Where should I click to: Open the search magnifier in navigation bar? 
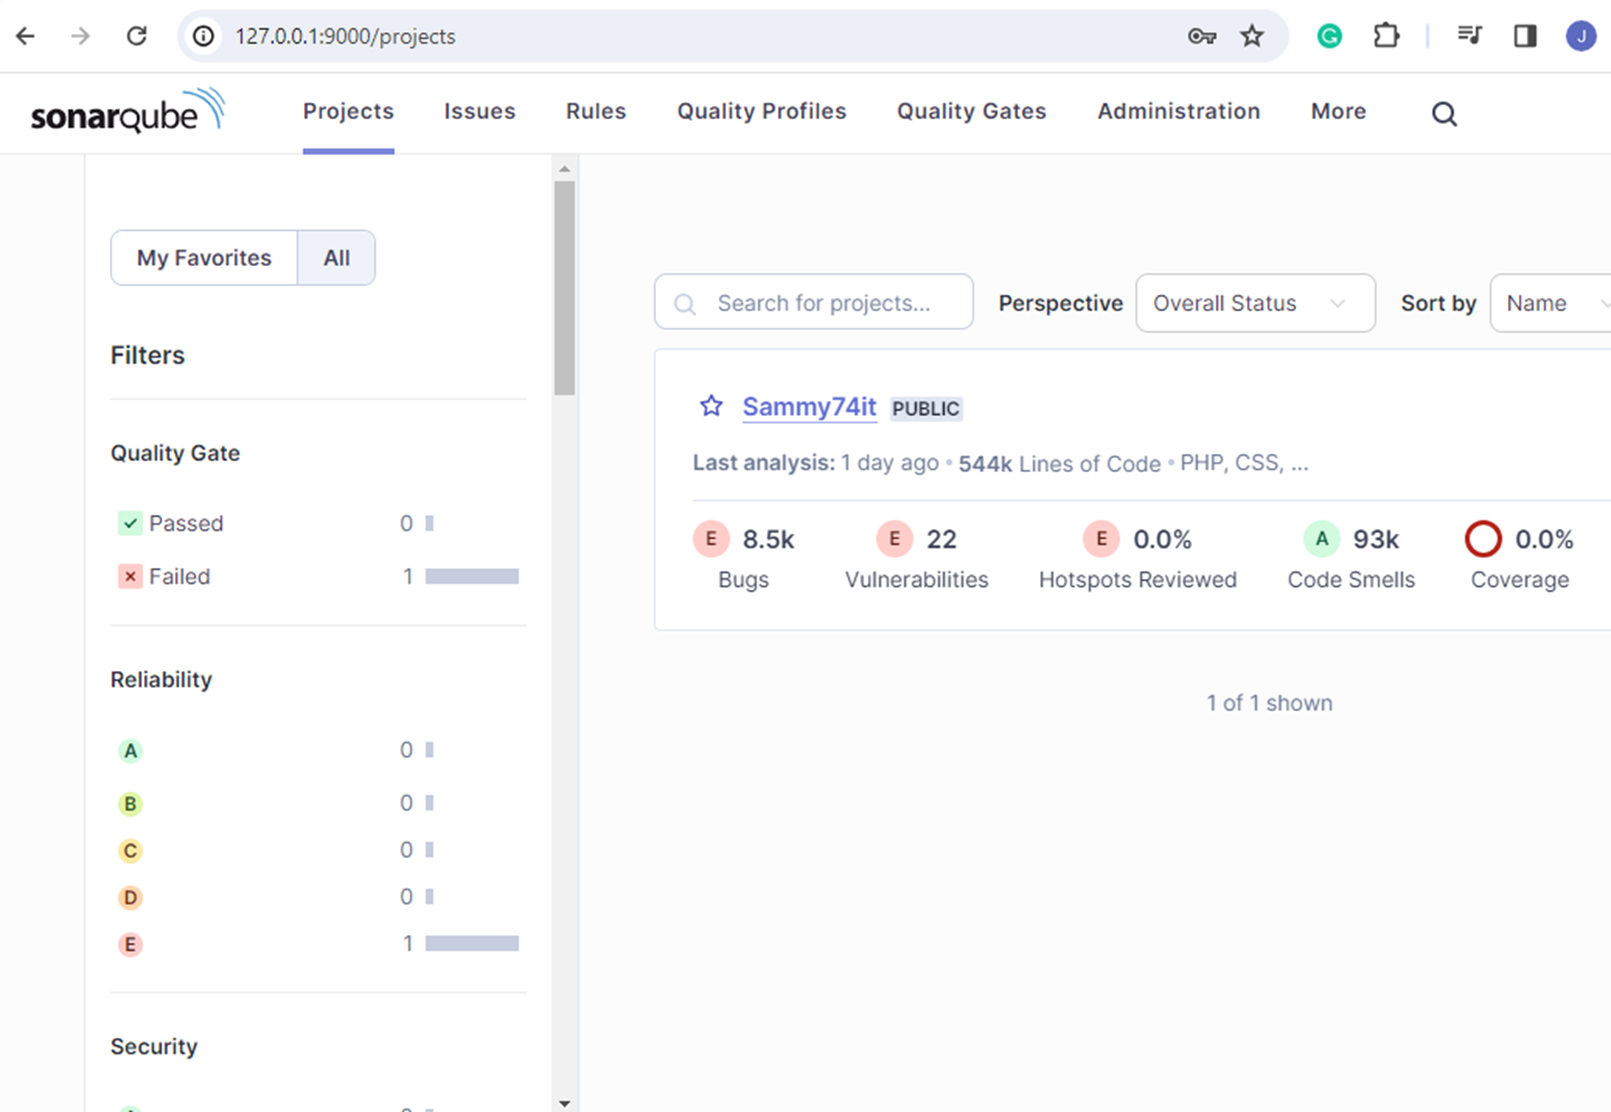click(x=1443, y=113)
